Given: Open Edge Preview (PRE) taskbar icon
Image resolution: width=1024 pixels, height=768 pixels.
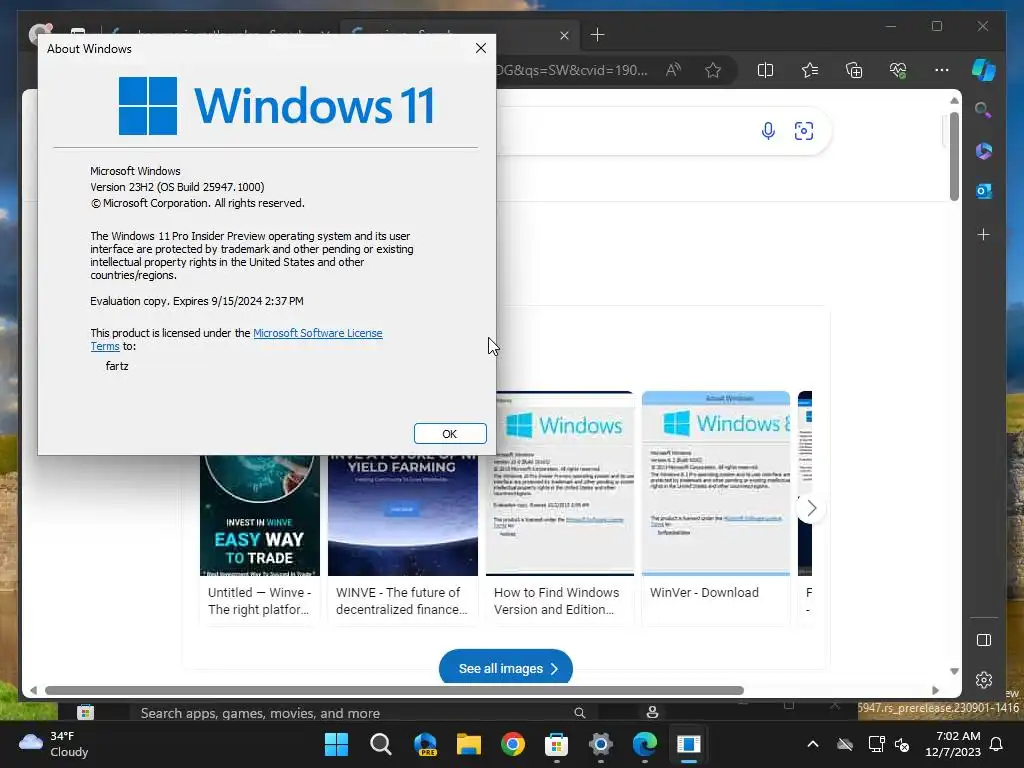Looking at the screenshot, I should point(425,744).
